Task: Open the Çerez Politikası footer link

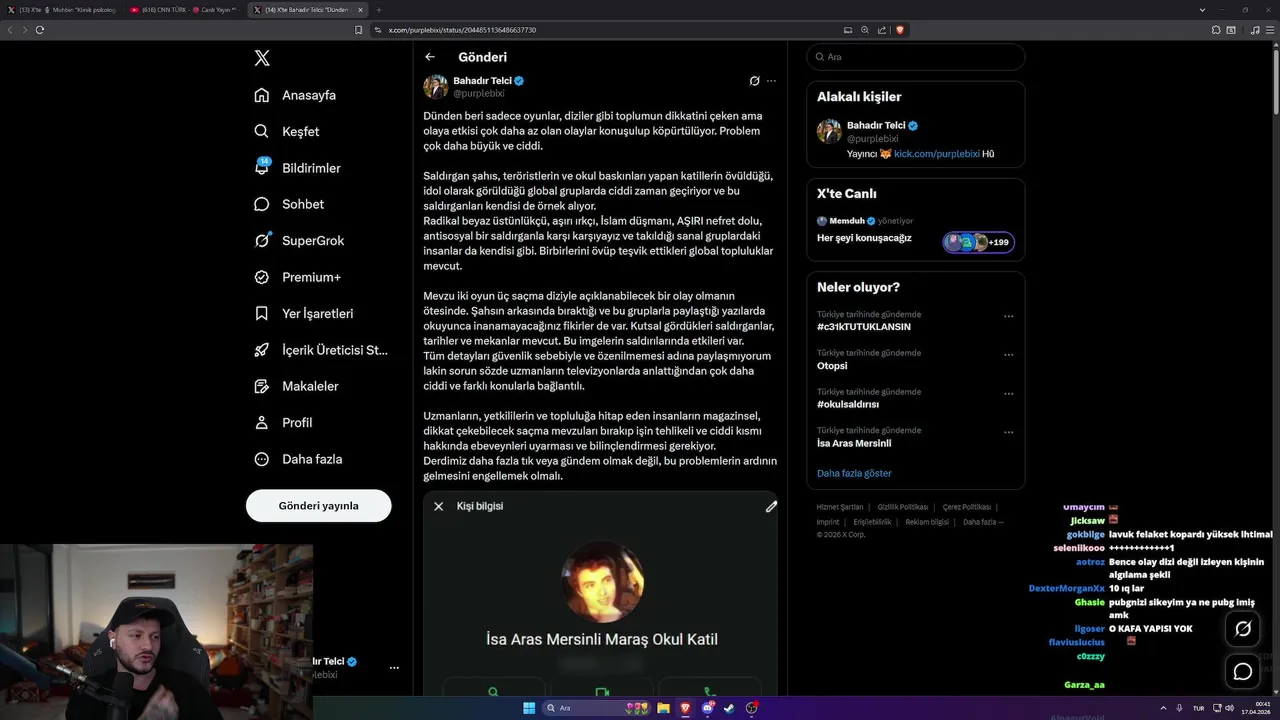Action: tap(967, 507)
